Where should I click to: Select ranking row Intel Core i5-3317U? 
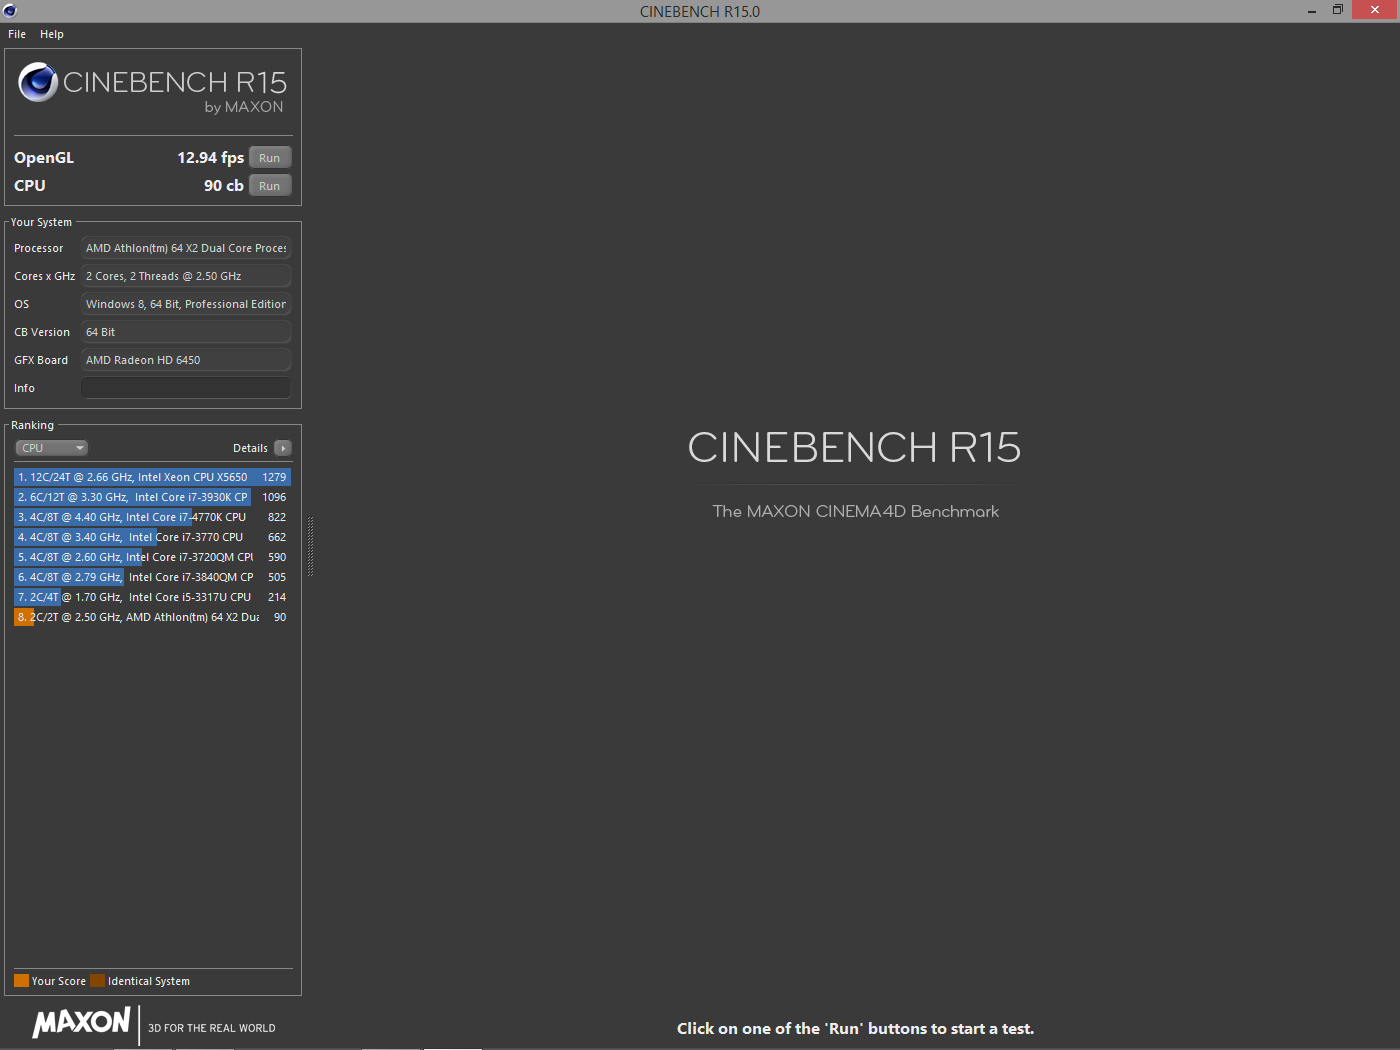pos(152,597)
